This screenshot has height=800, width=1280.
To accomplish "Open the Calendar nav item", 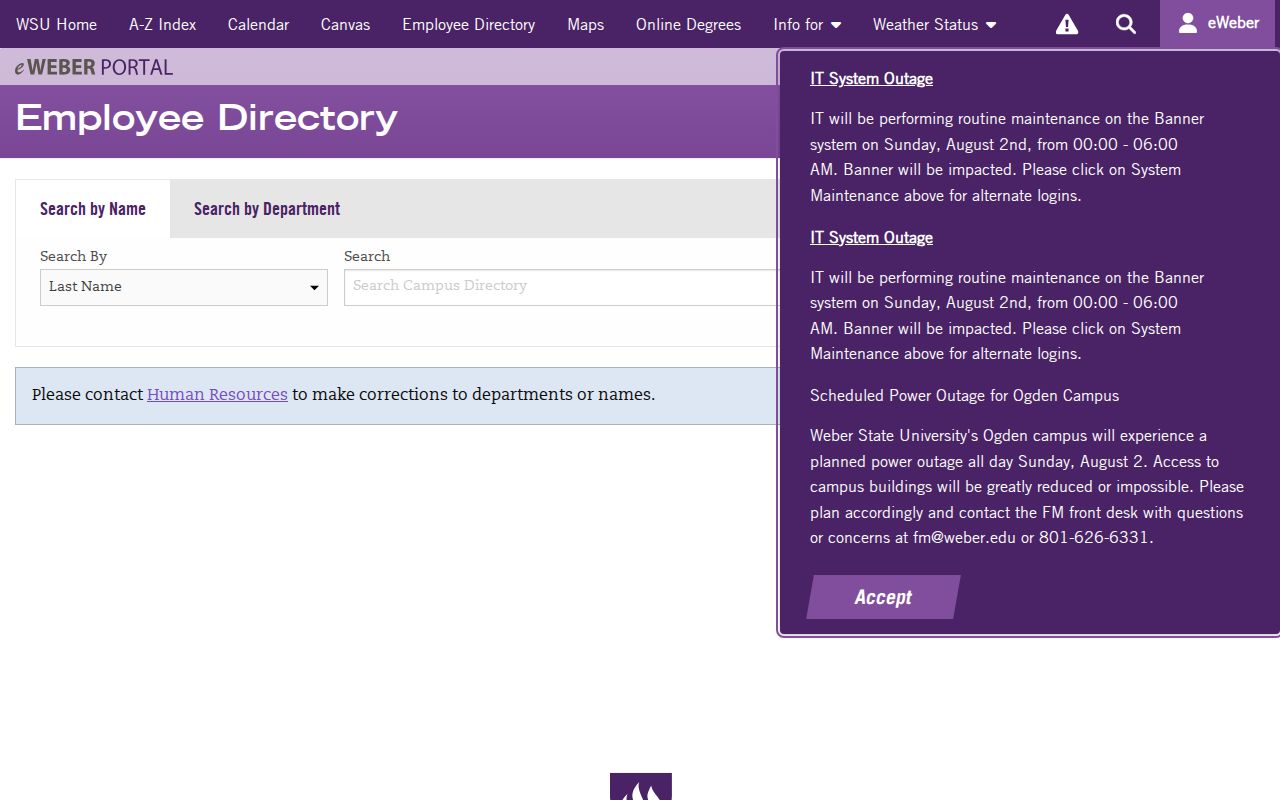I will pos(258,24).
